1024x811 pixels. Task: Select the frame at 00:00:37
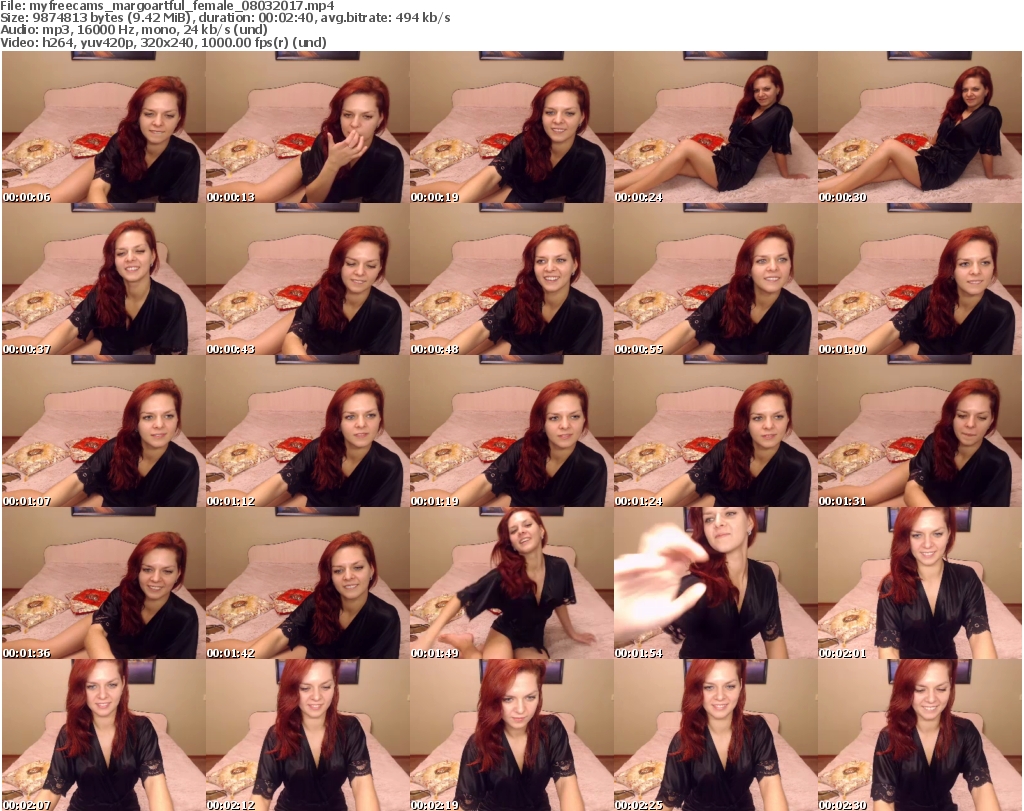(104, 279)
